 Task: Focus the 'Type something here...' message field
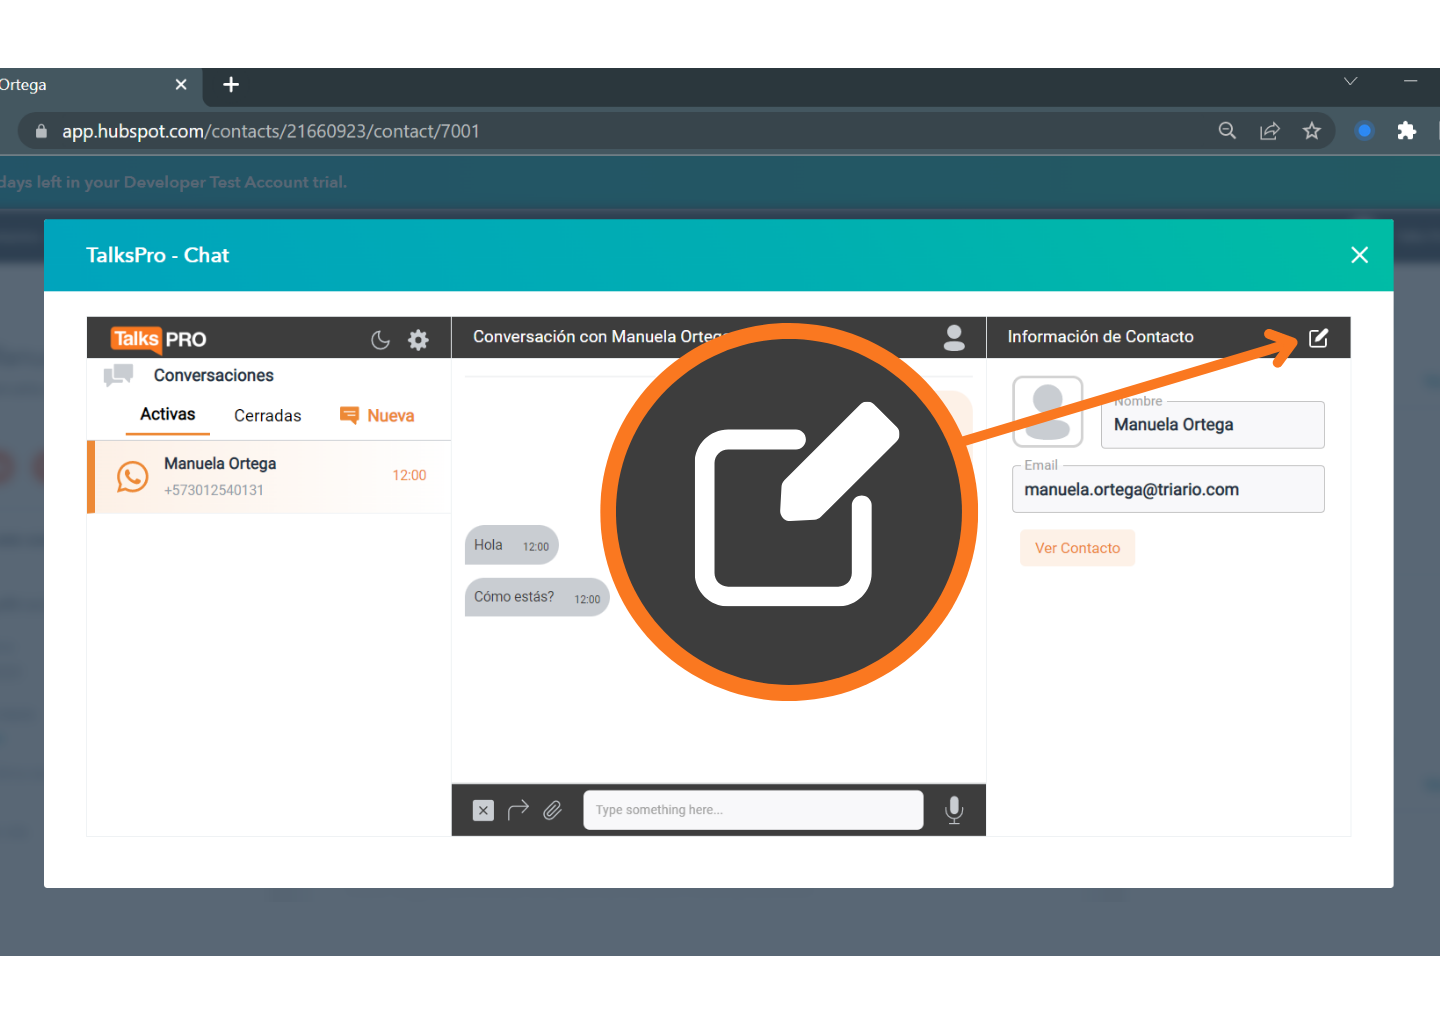(753, 810)
